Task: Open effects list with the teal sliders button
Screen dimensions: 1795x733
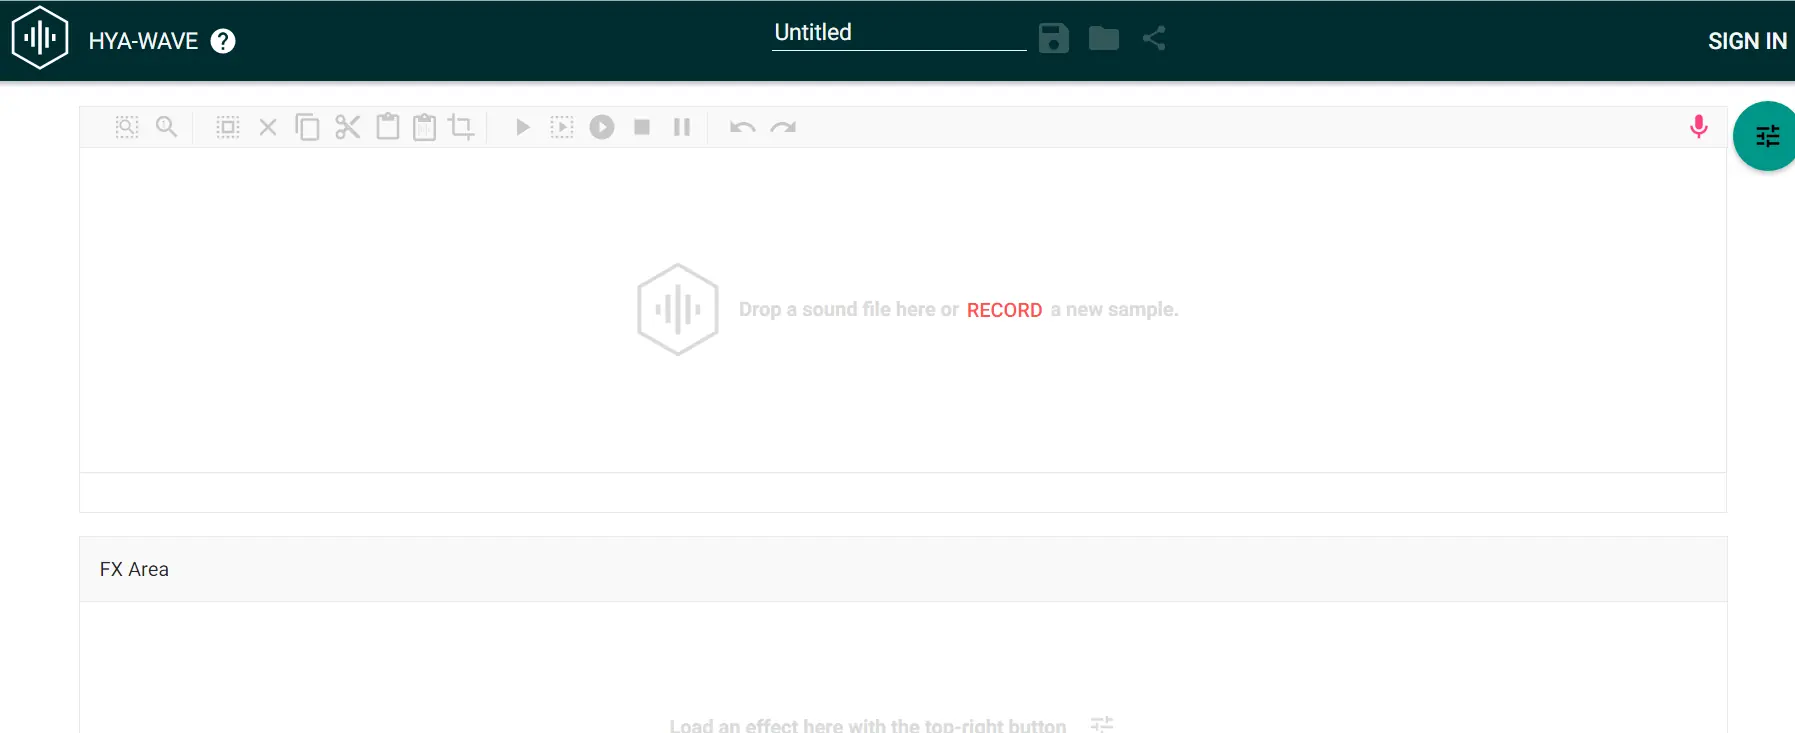Action: [x=1766, y=136]
